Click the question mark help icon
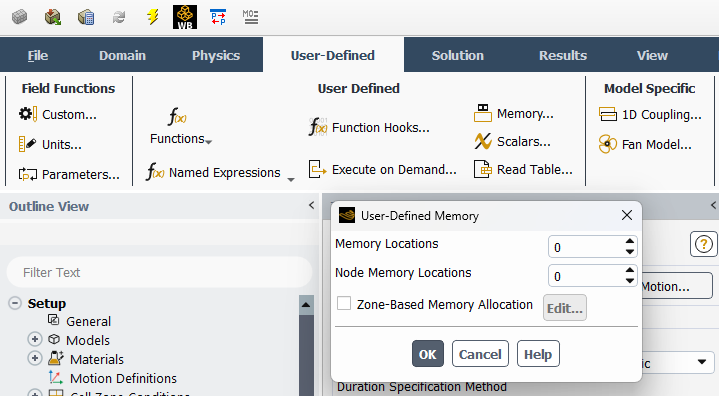The width and height of the screenshot is (719, 396). coord(704,244)
